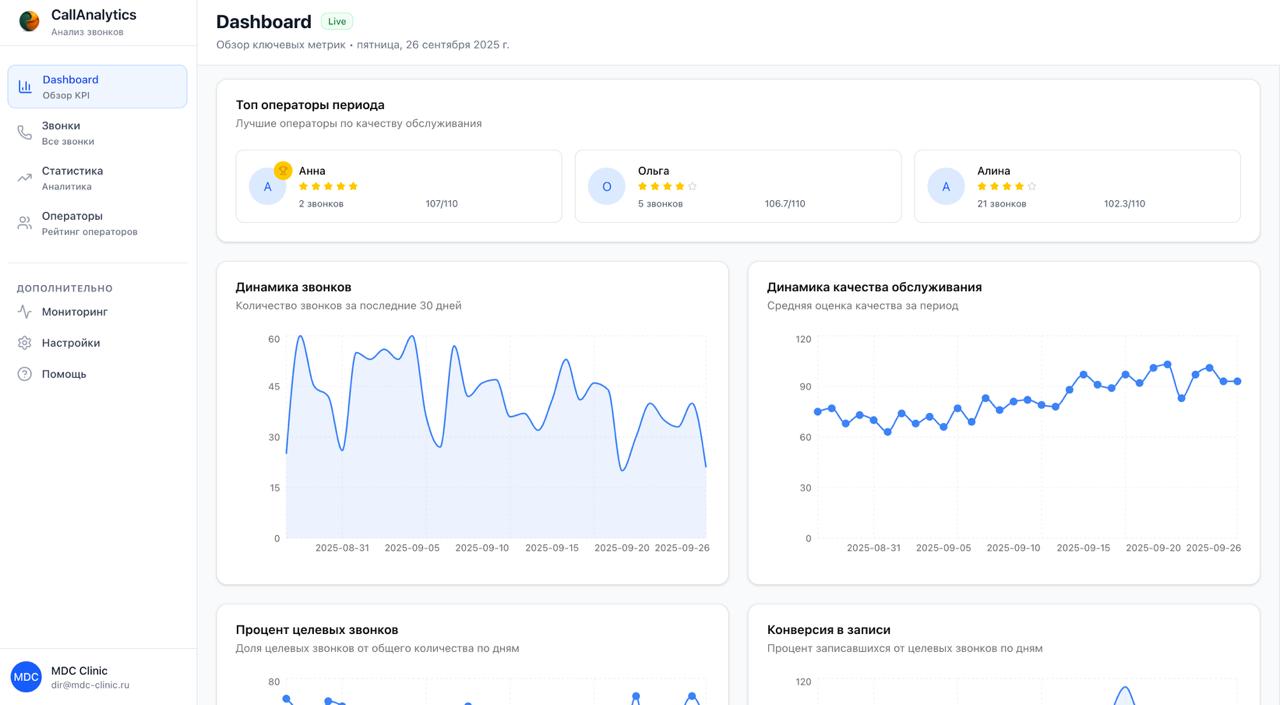The height and width of the screenshot is (705, 1280).
Task: Click the gear icon beside Настройки
Action: (25, 343)
